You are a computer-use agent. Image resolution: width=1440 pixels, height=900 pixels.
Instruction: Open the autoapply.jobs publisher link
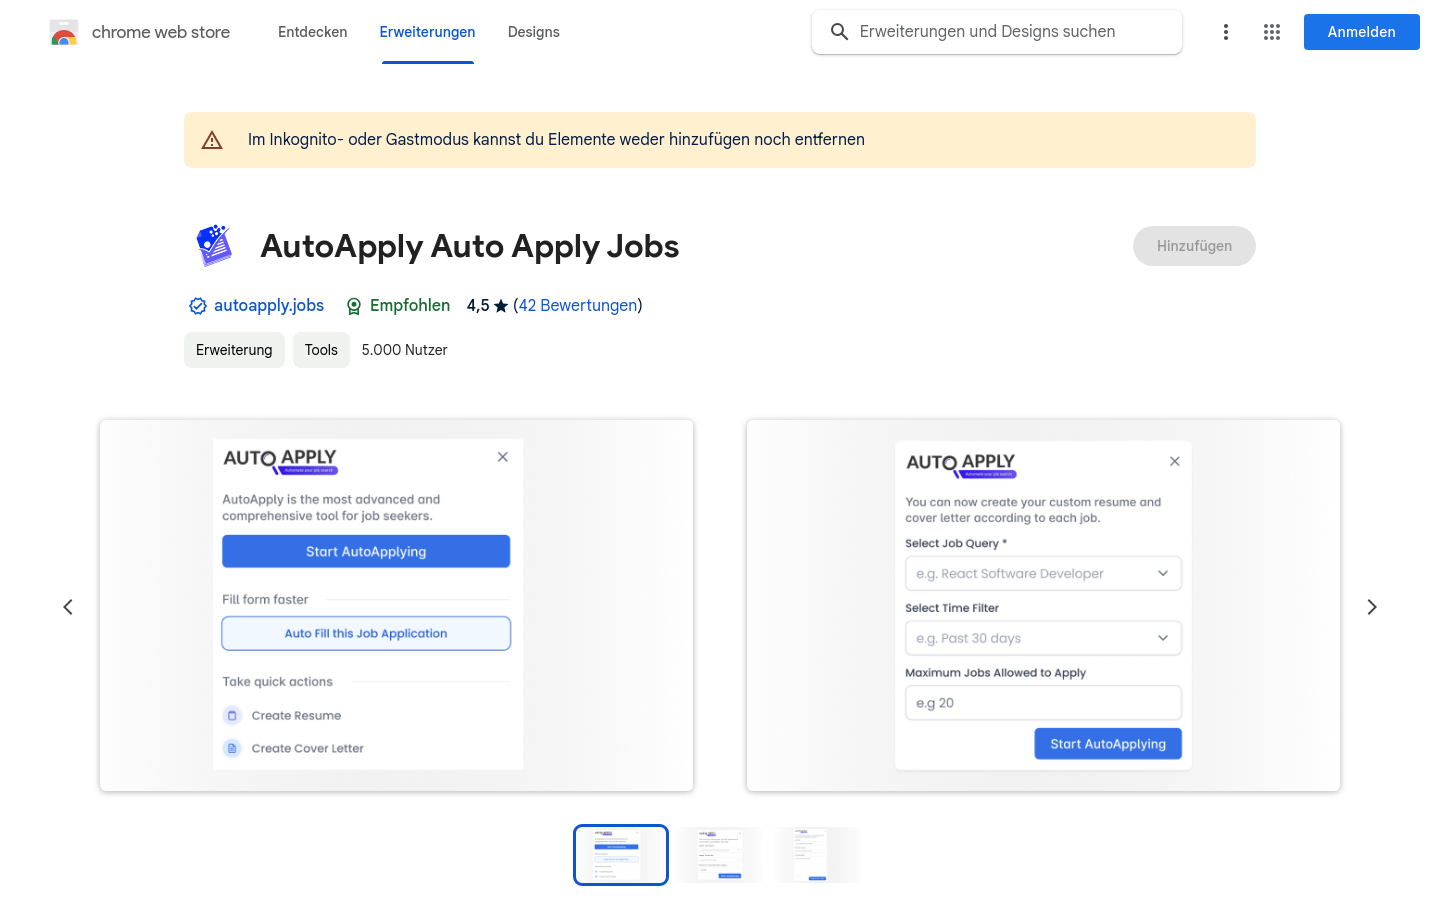269,306
